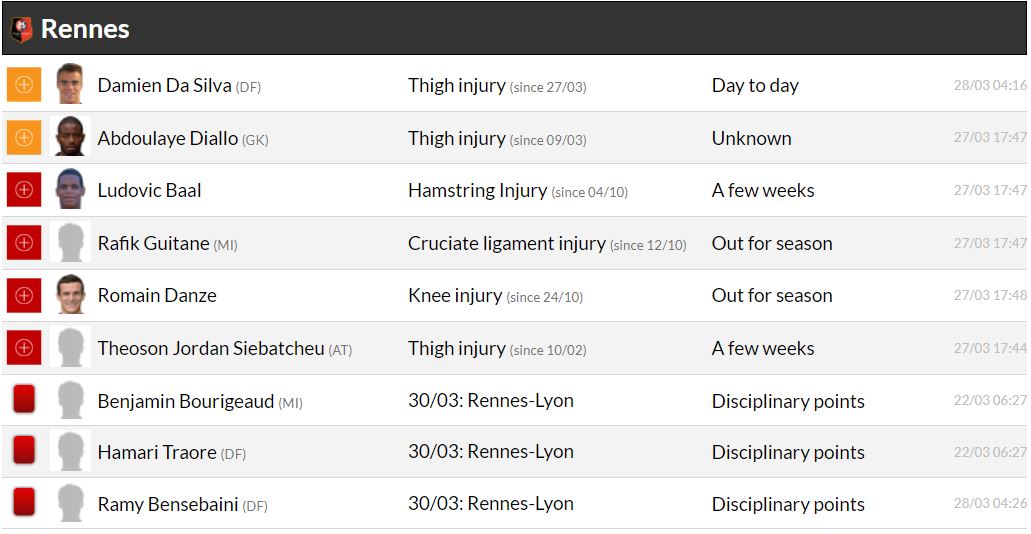Click Rennes-Lyon fixture in Bourigeaud row
The height and width of the screenshot is (534, 1031).
(490, 401)
